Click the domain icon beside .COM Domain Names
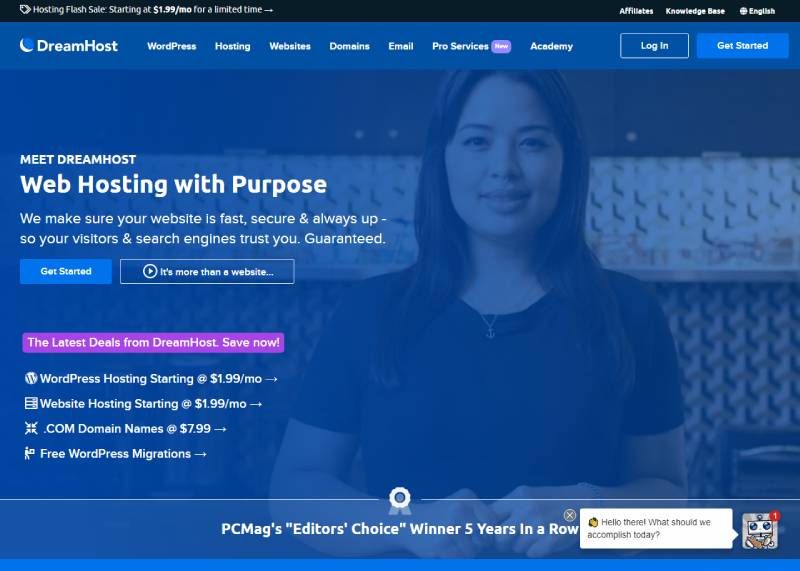The image size is (800, 571). 31,428
